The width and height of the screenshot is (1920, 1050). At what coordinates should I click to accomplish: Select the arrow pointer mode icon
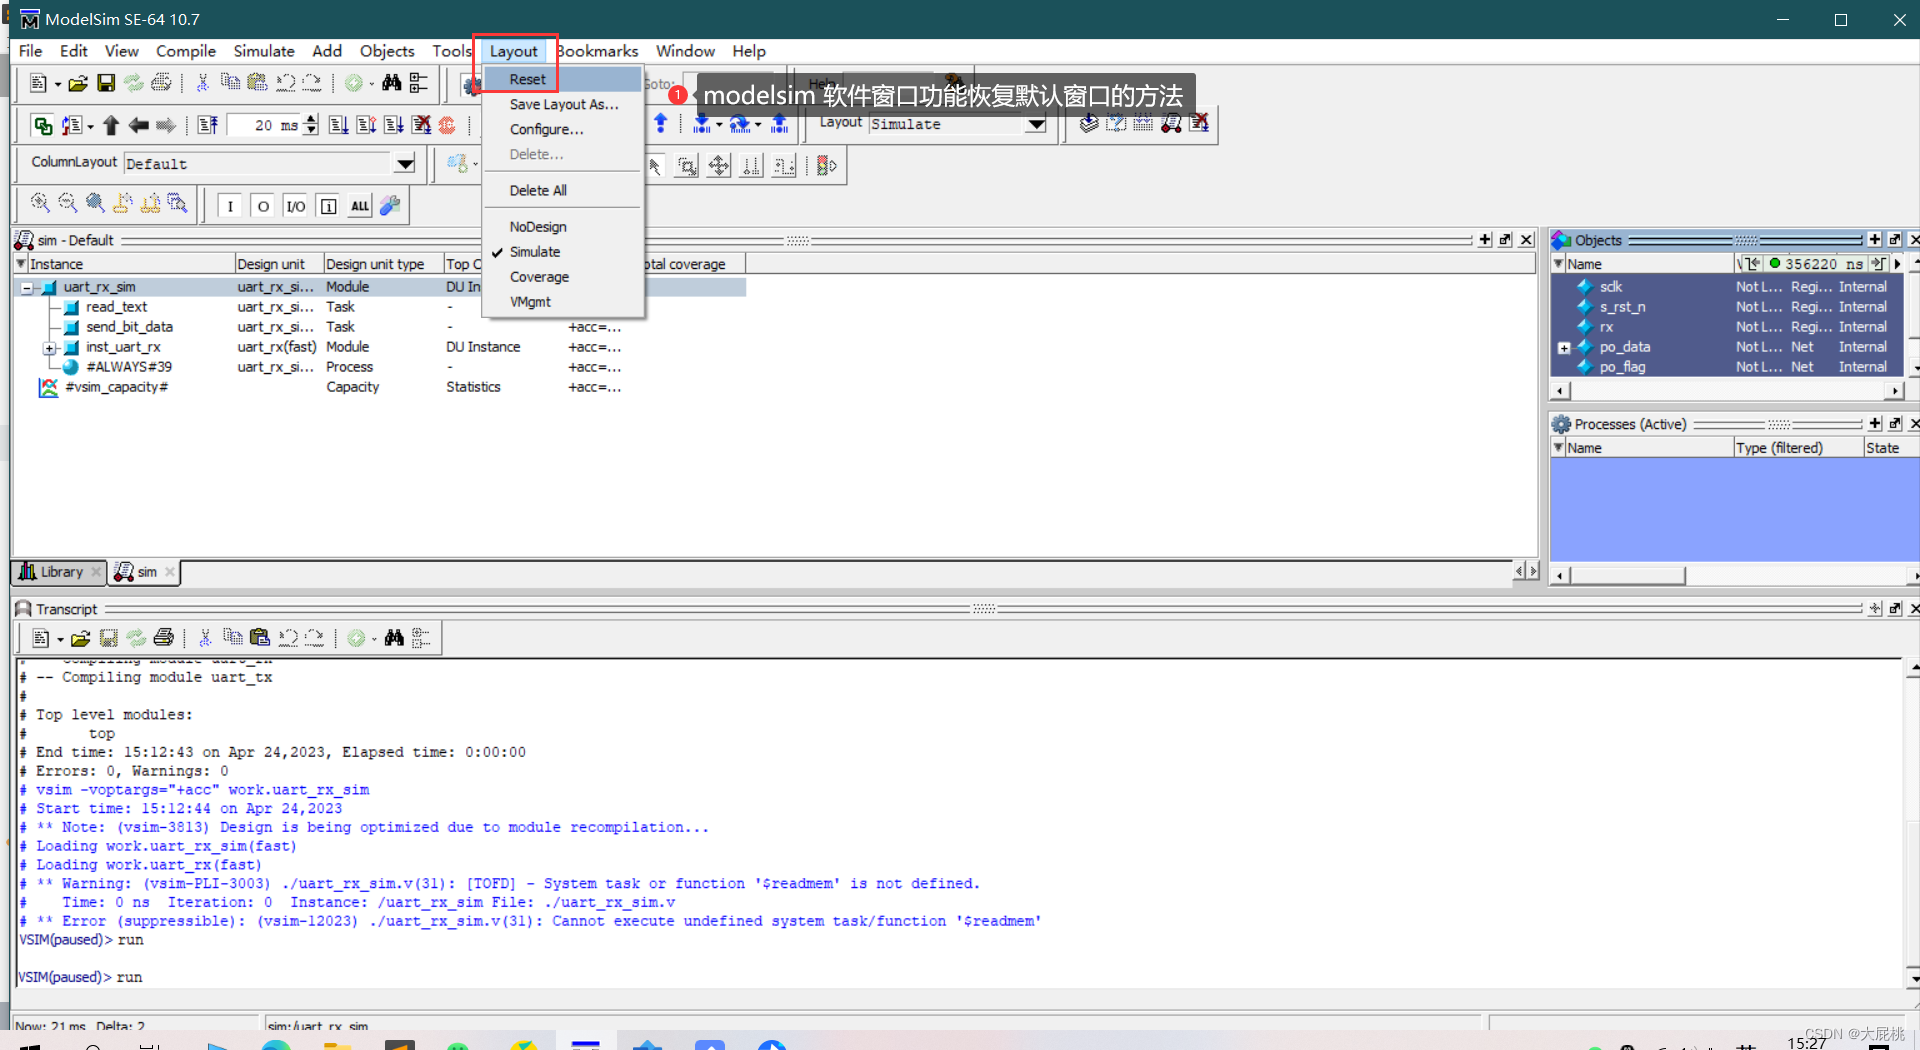point(655,166)
